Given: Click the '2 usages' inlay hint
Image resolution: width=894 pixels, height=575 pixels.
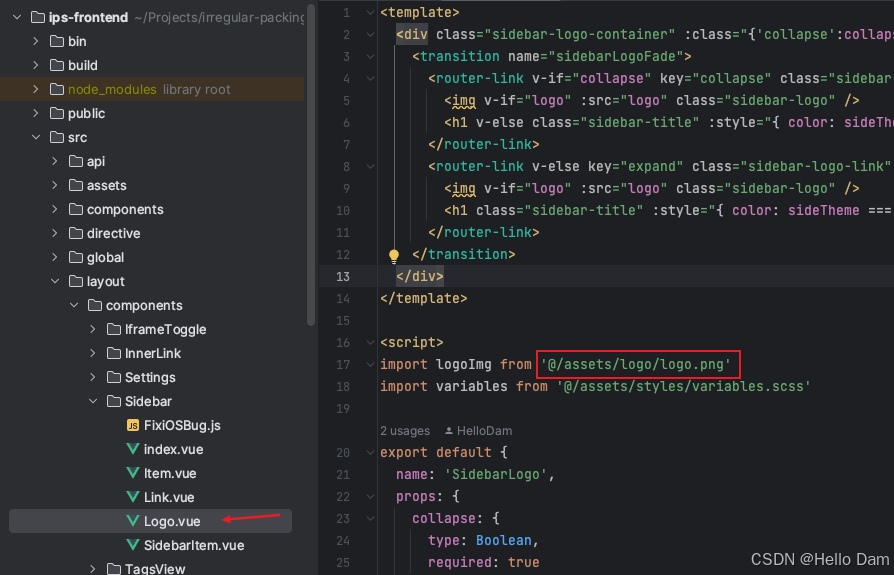Looking at the screenshot, I should (x=405, y=431).
